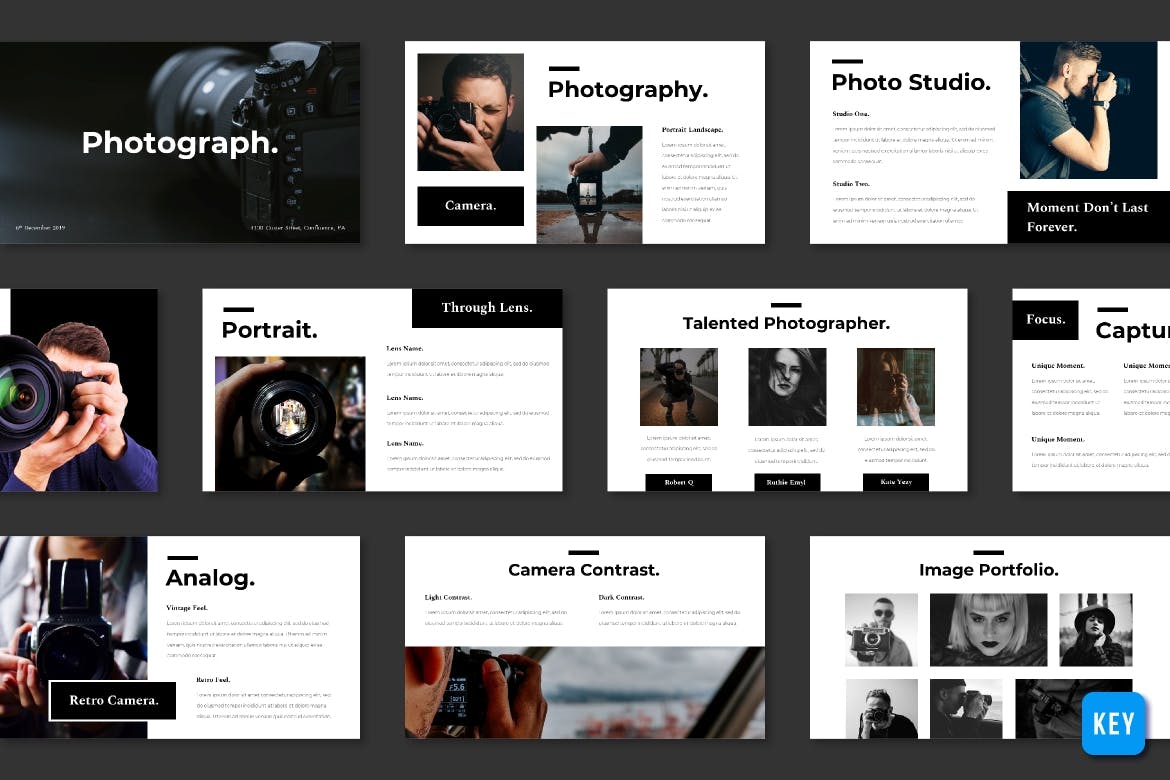Viewport: 1170px width, 780px height.
Task: Click the blue Keynote app icon
Action: point(1113,723)
